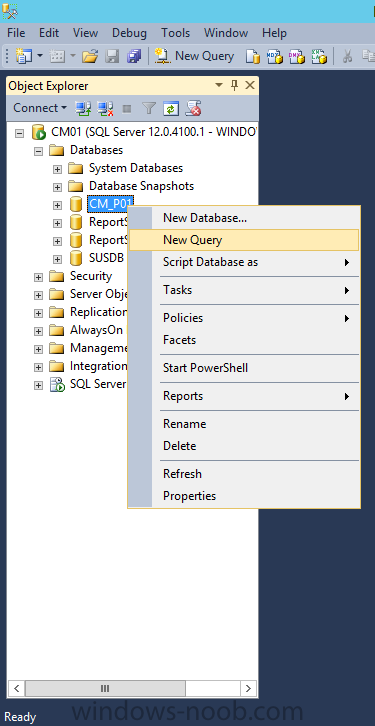Click the Refresh icon in Object Explorer toolbar
This screenshot has height=726, width=375.
click(x=171, y=108)
